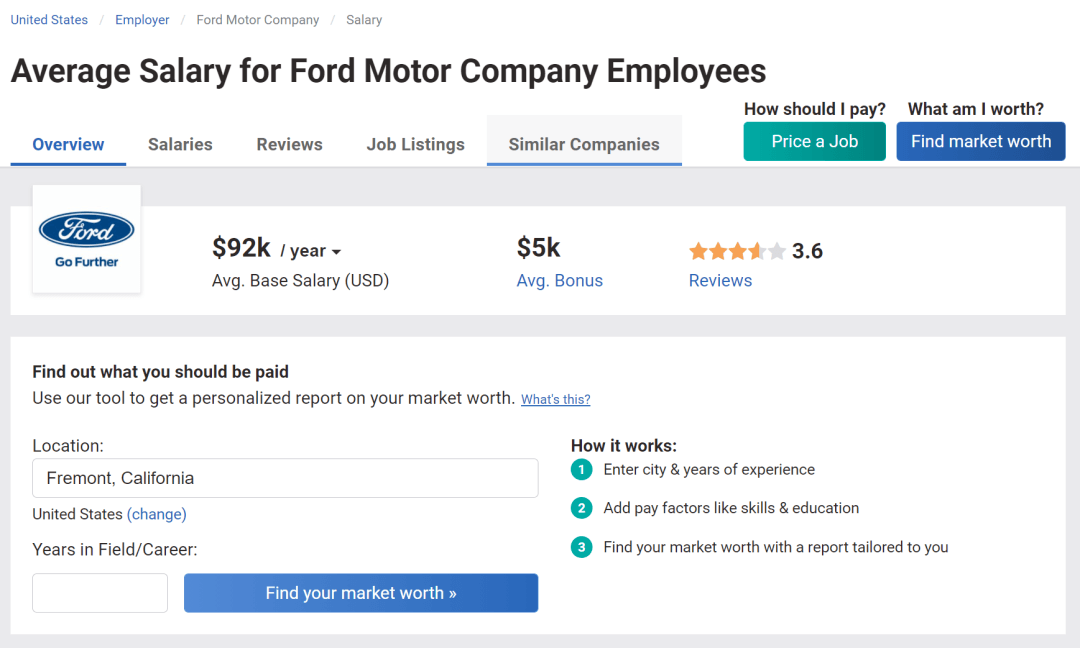Open the What's this? link
This screenshot has width=1080, height=648.
pos(555,399)
